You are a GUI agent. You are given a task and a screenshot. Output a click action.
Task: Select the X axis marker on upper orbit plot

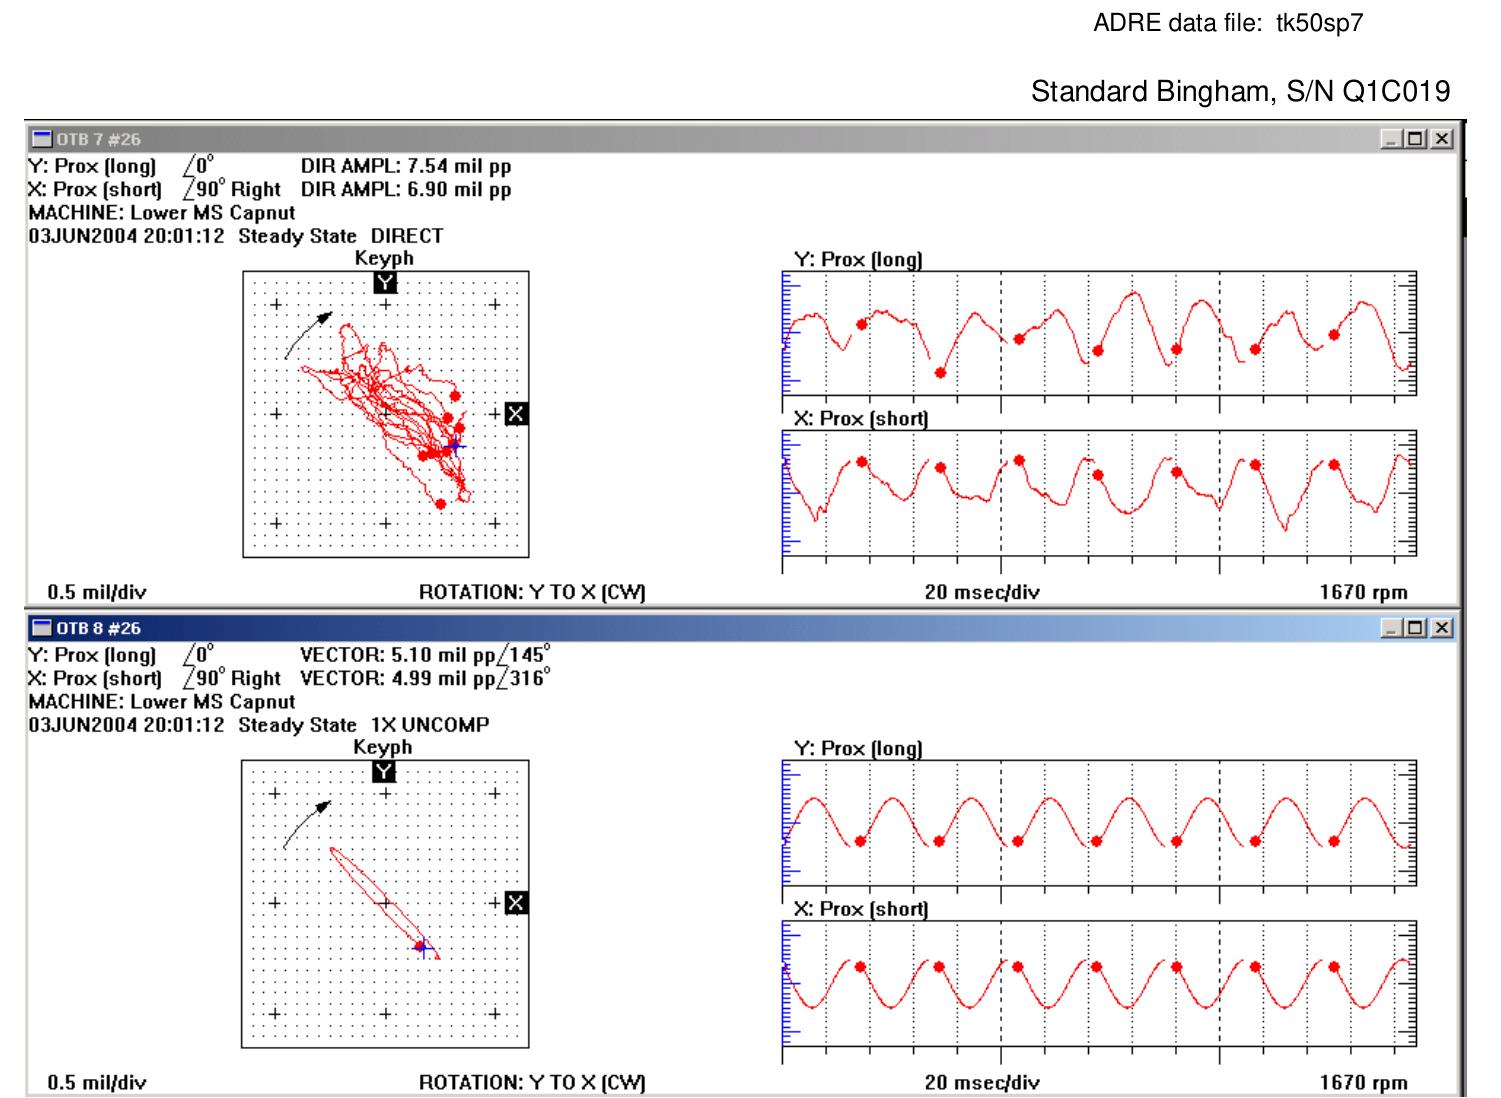516,412
